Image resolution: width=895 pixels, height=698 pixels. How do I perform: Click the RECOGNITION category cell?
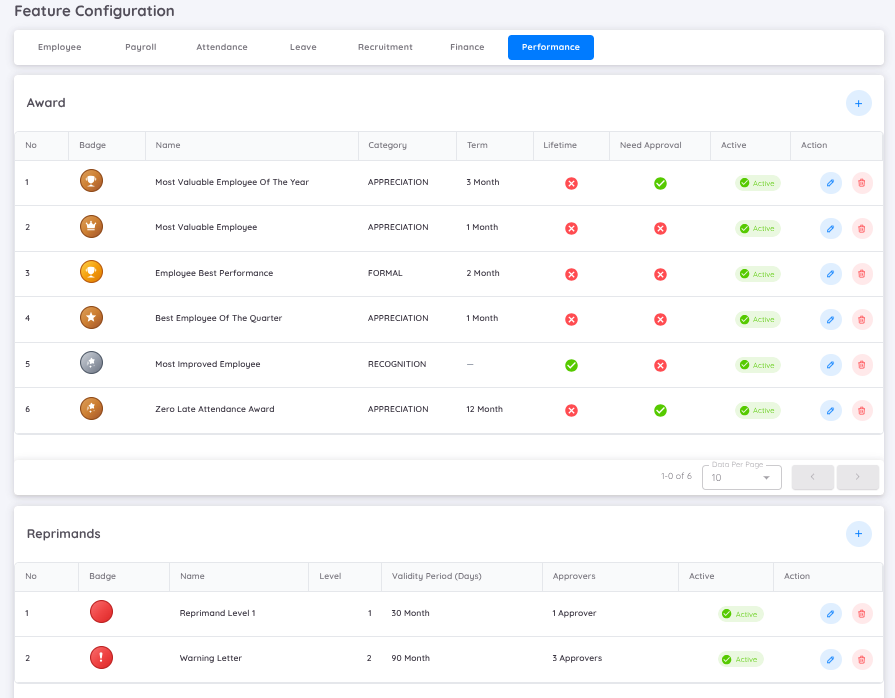pos(397,364)
